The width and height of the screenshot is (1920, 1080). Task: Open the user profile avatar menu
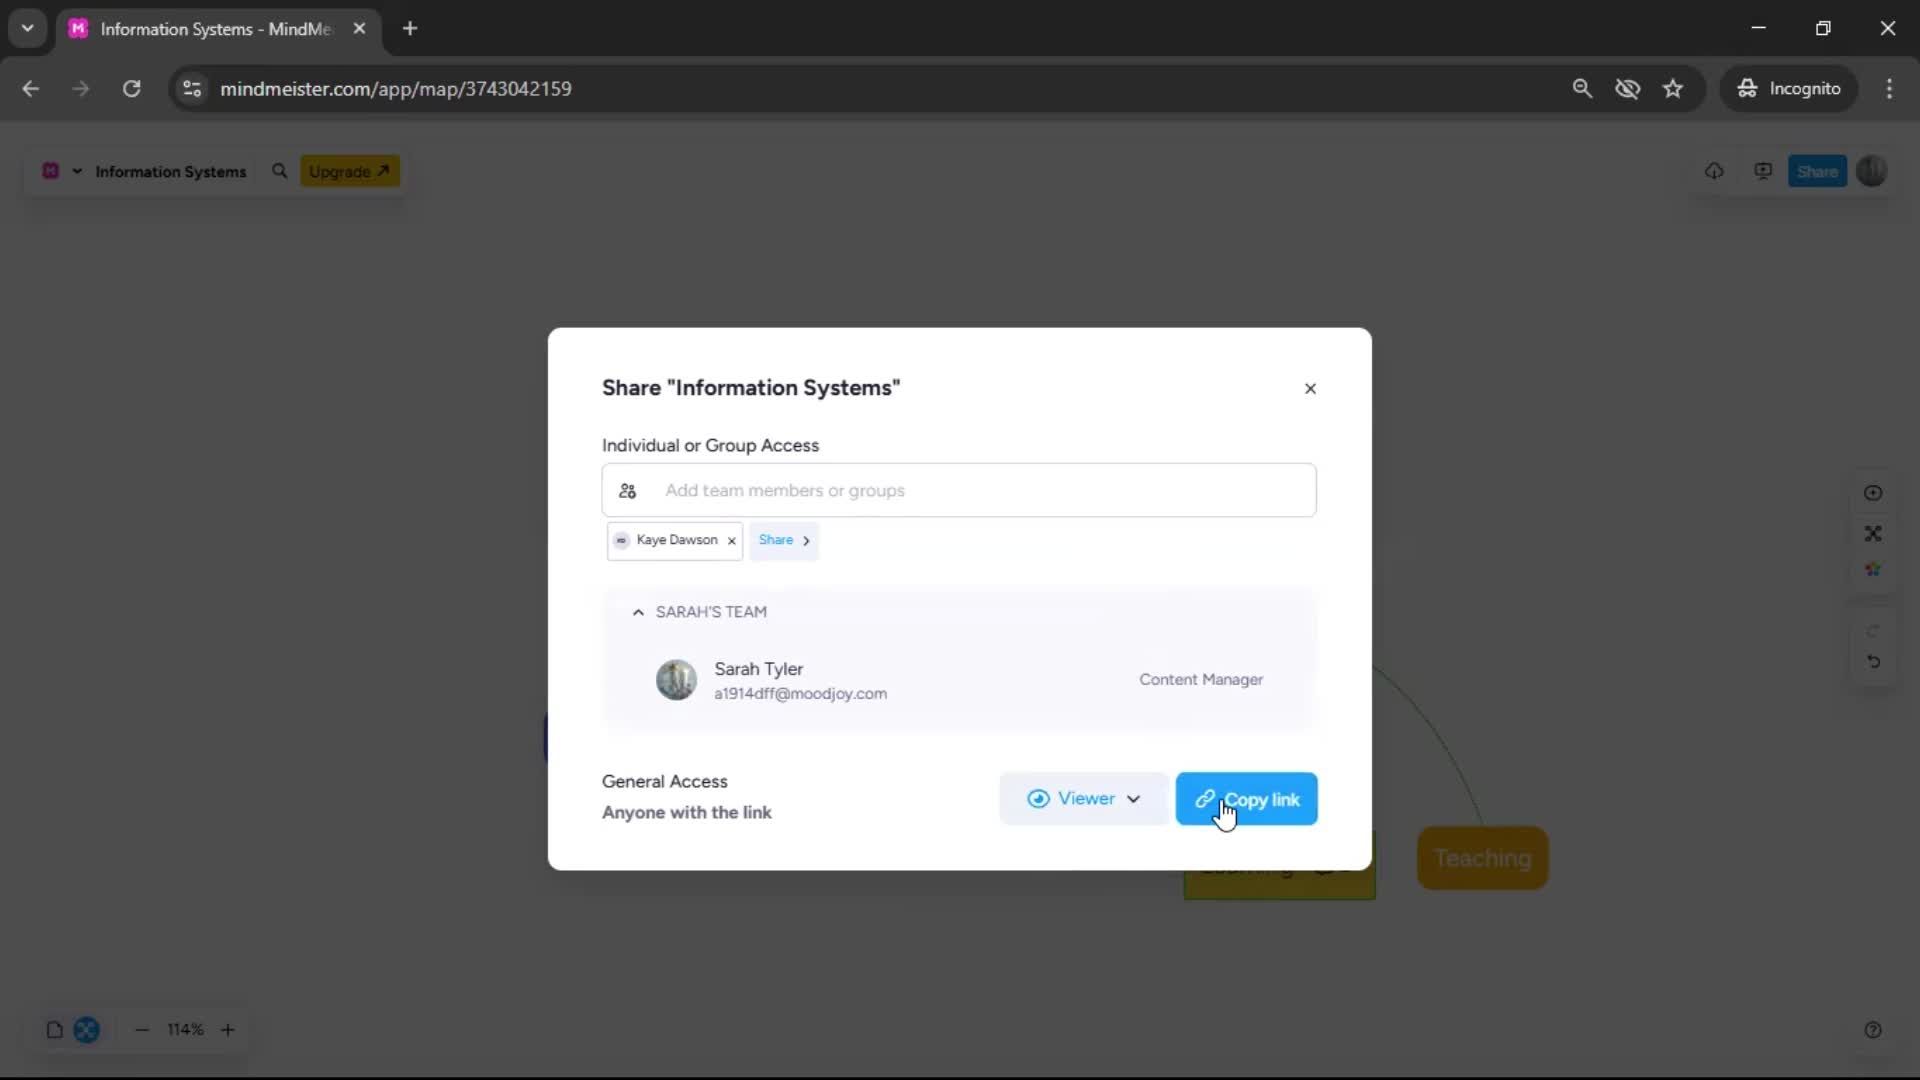click(x=1872, y=171)
